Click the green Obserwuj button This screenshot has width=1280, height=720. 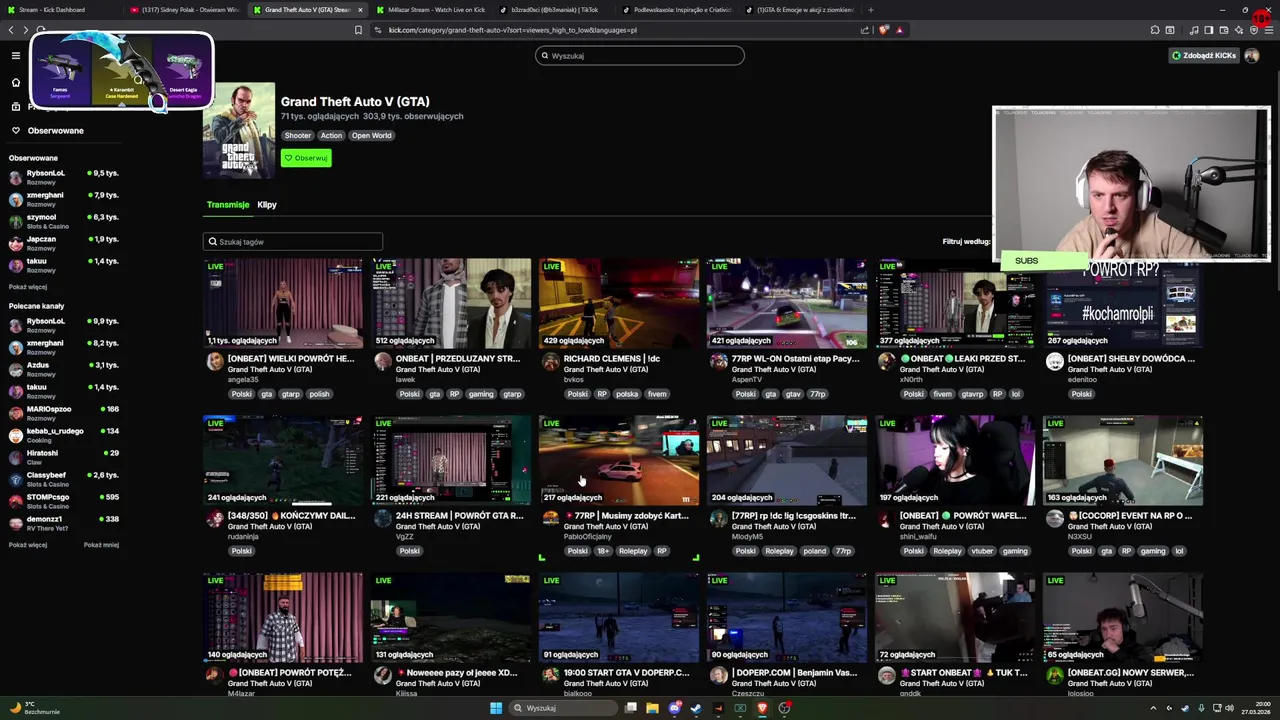tap(306, 158)
